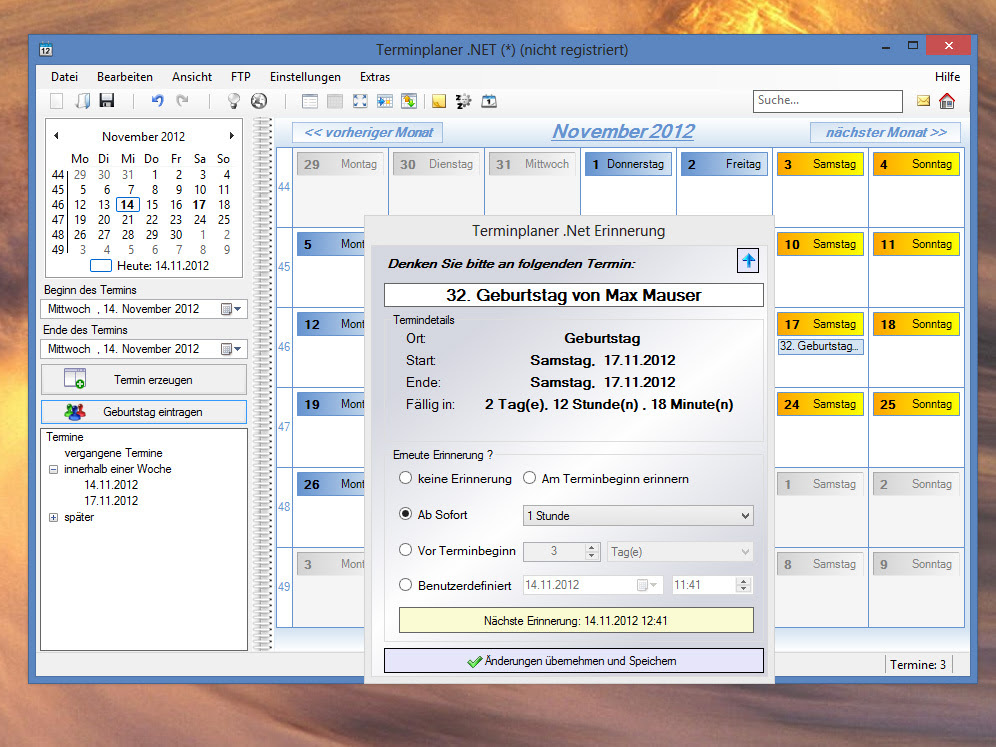The width and height of the screenshot is (996, 747).
Task: Select the 'Benutzerdefiniert' radio button
Action: point(406,585)
